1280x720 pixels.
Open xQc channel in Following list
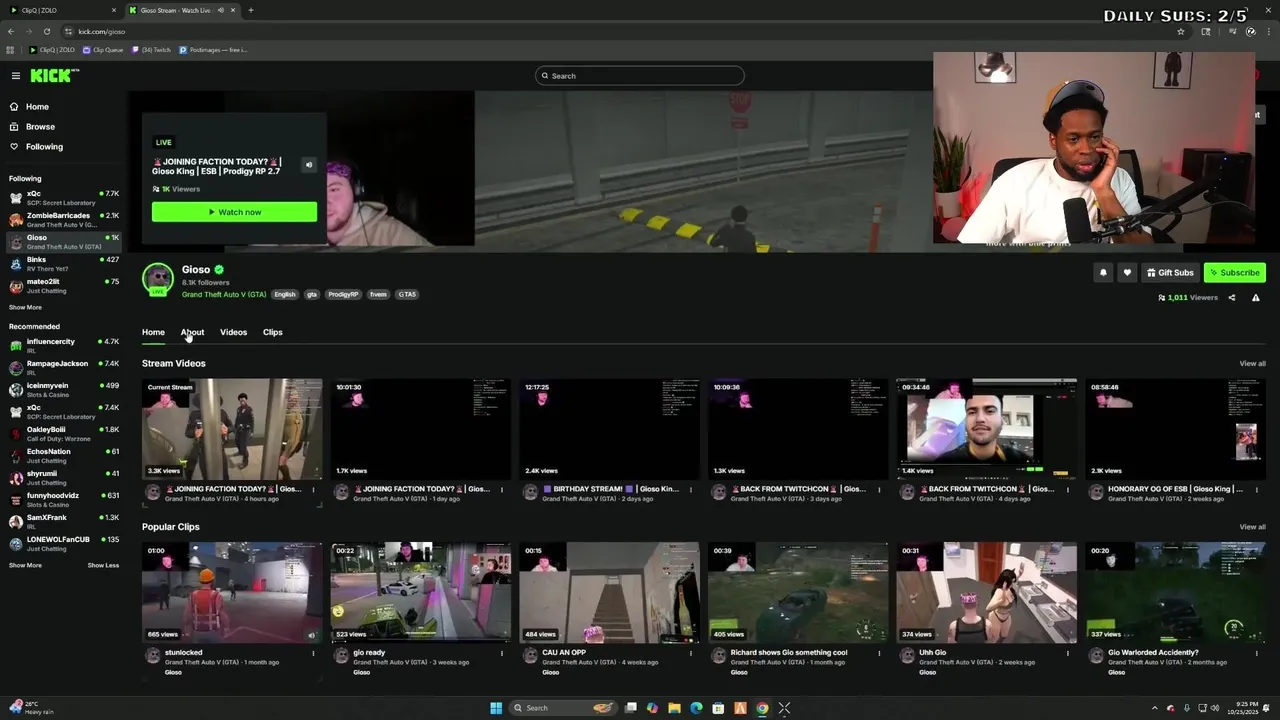coord(64,197)
